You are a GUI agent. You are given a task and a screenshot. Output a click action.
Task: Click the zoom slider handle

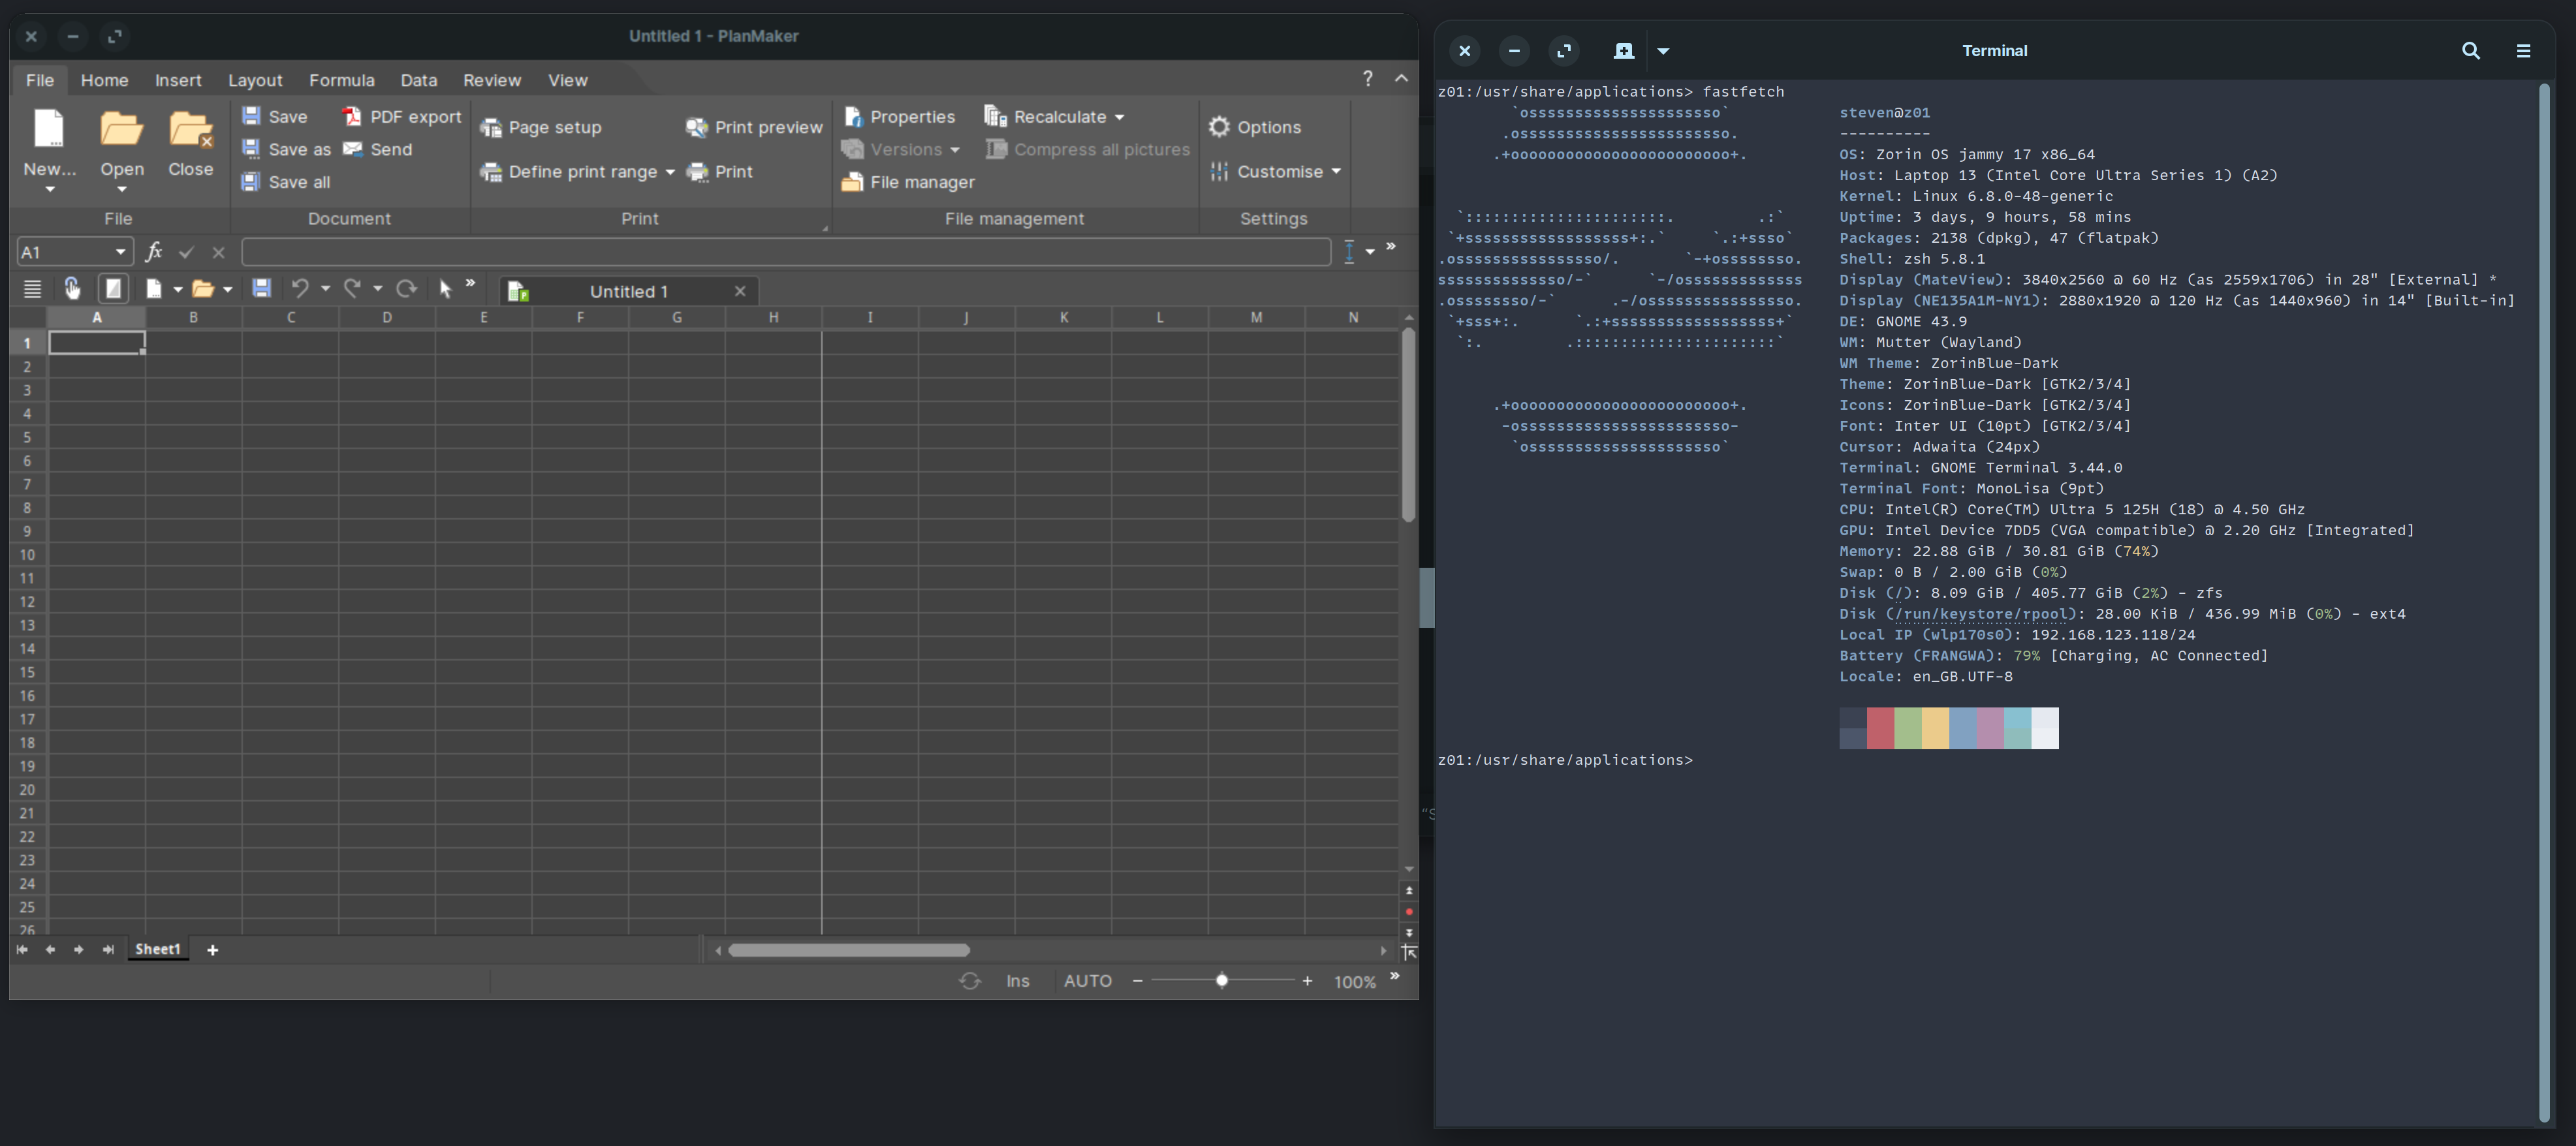(1221, 981)
